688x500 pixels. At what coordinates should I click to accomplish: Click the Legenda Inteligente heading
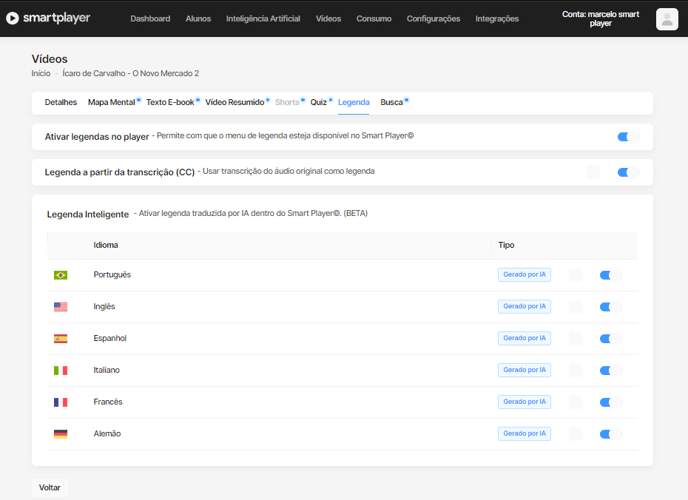[x=88, y=214]
